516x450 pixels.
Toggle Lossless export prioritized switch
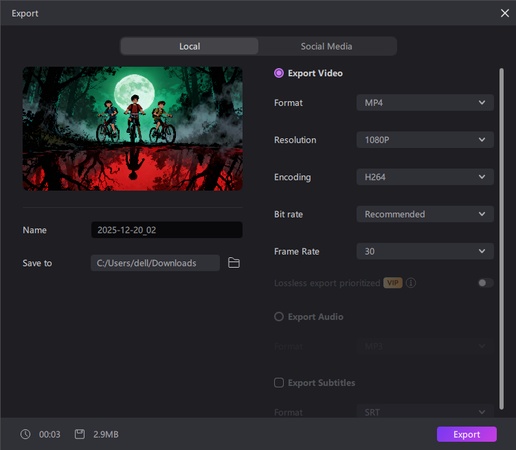click(x=485, y=283)
